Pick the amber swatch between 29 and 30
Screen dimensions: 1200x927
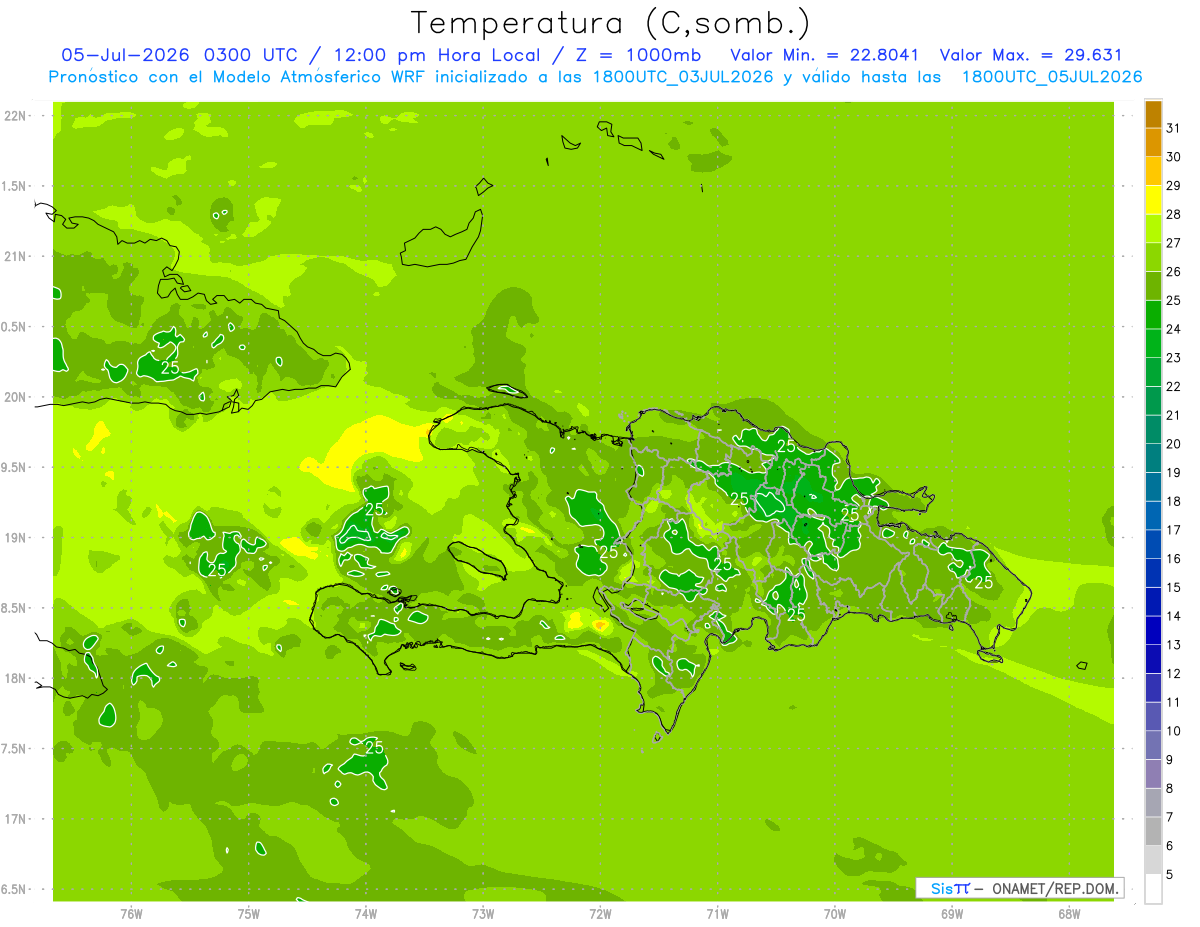[1153, 172]
